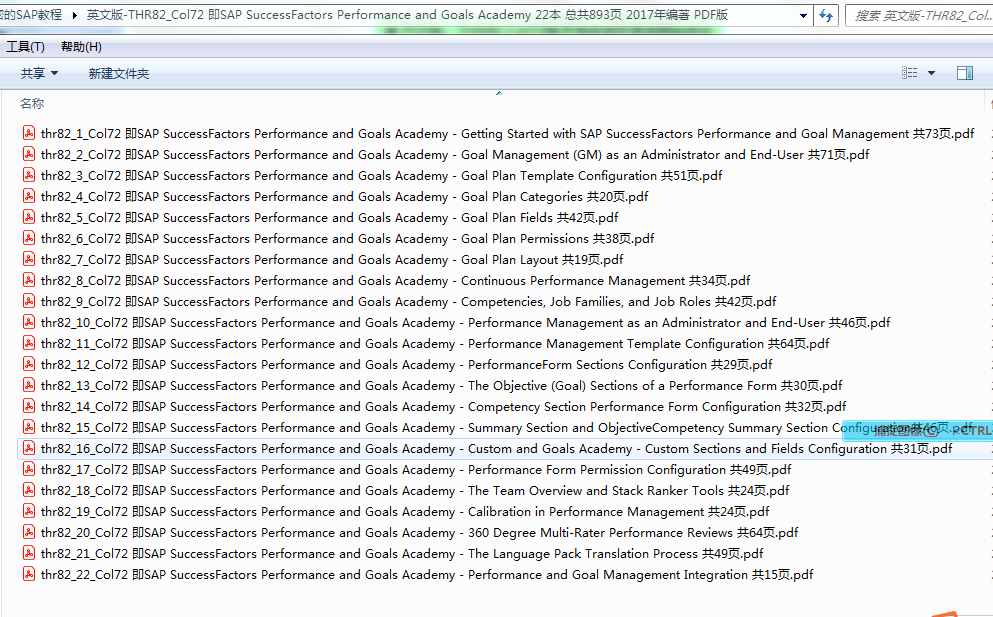Toggle the preview pane icon
The height and width of the screenshot is (617, 993).
coord(965,73)
